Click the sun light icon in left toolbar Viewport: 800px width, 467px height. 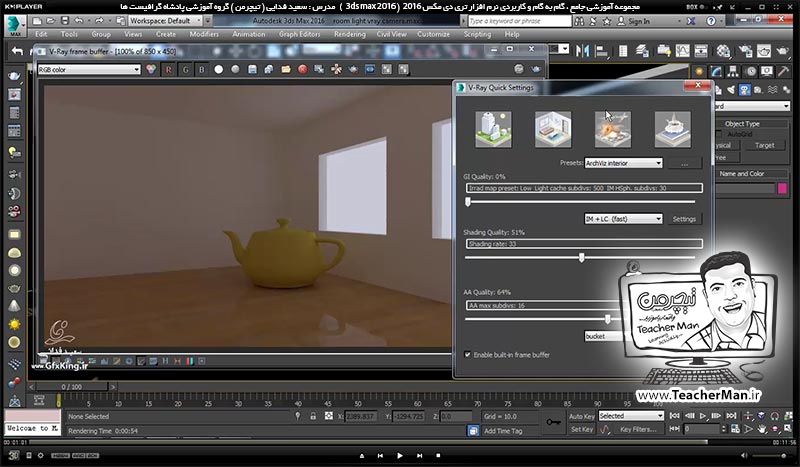[14, 324]
